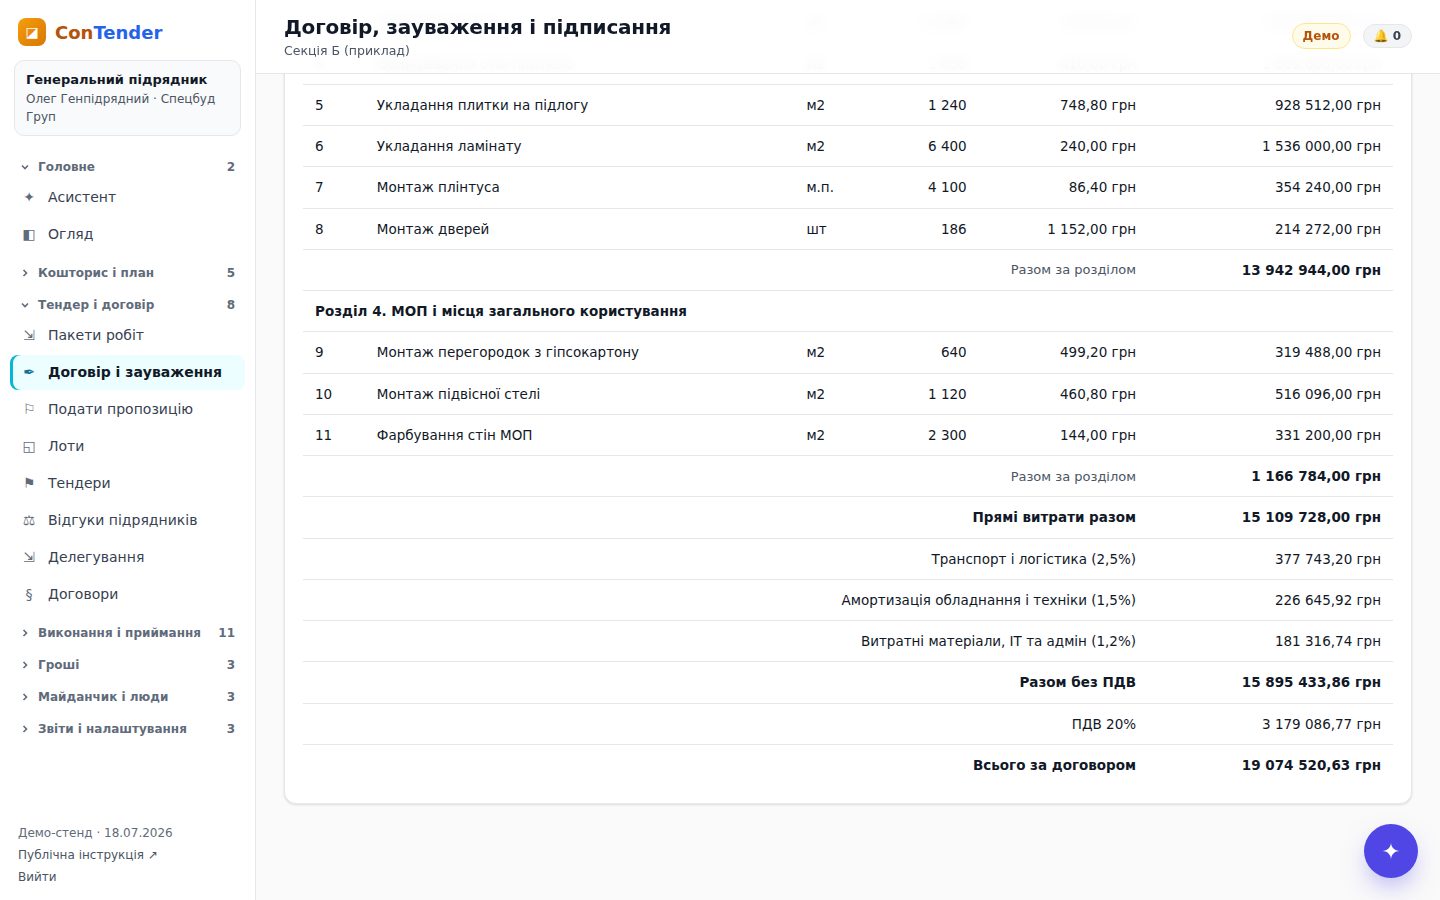Viewport: 1440px width, 900px height.
Task: Click row Монтаж перегородок з гіпсокартону
Action: 848,352
